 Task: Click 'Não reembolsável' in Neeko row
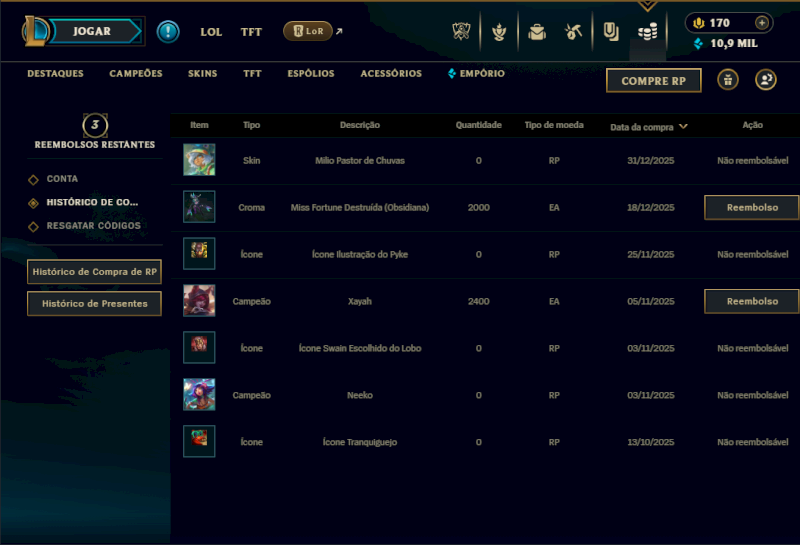point(753,395)
